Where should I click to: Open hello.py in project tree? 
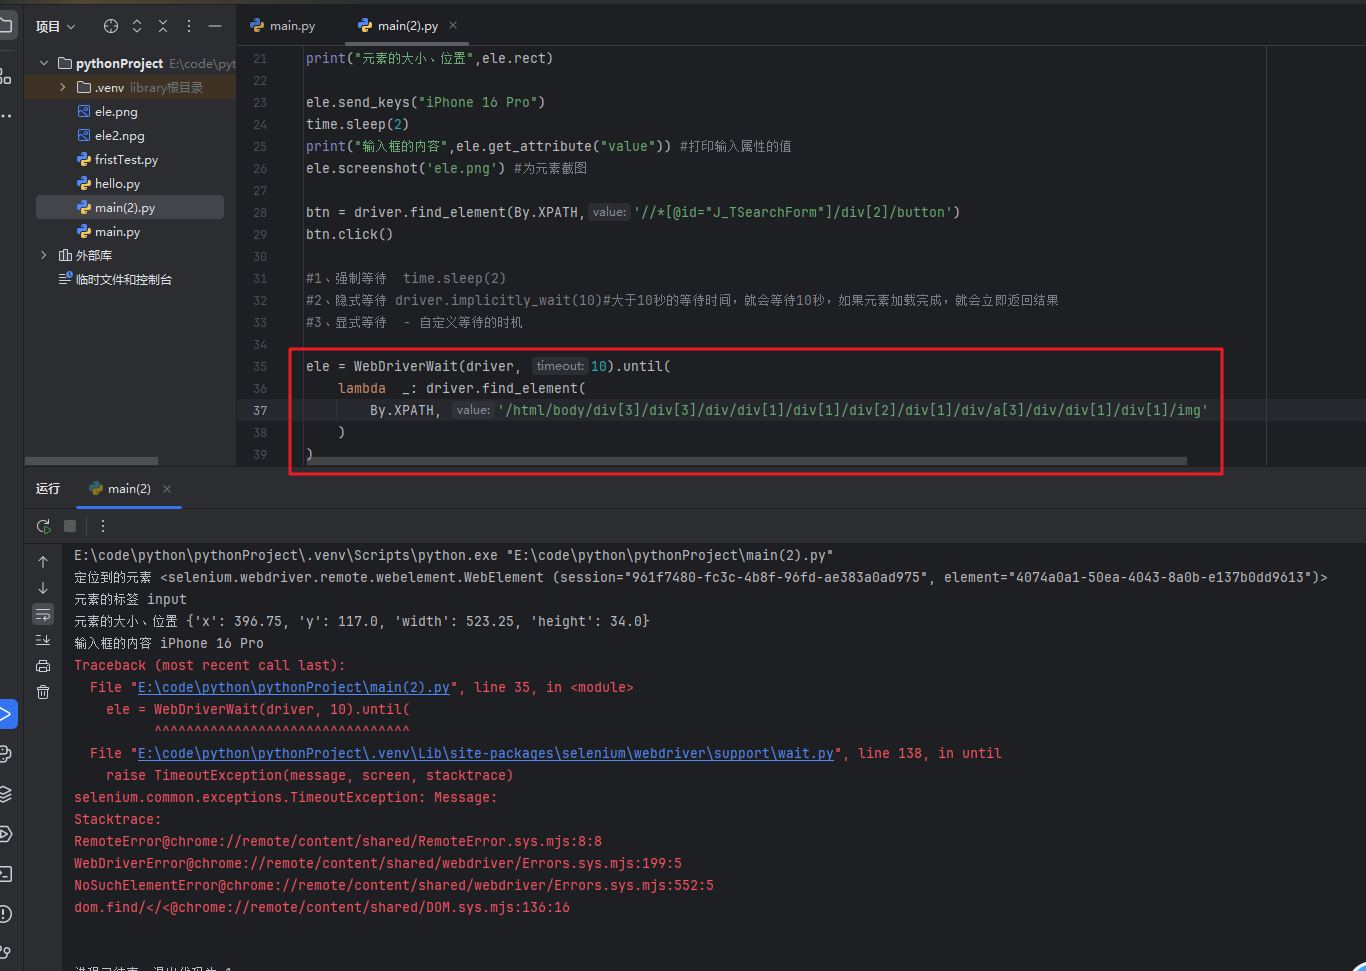pyautogui.click(x=117, y=183)
